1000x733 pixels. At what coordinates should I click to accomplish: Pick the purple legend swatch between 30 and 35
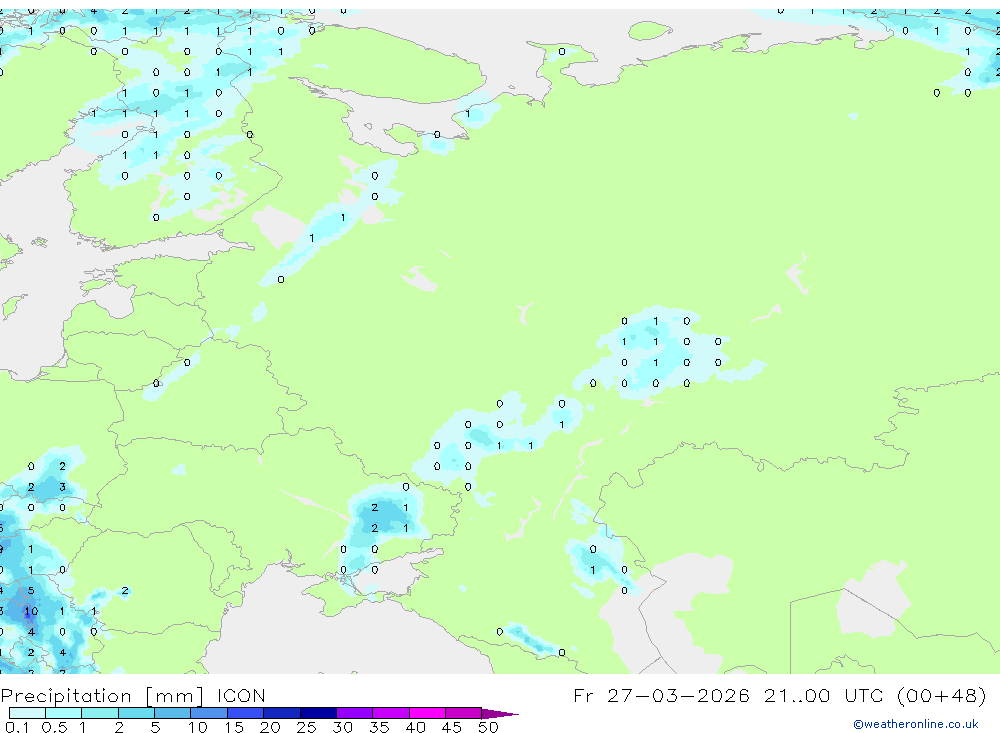click(x=354, y=713)
